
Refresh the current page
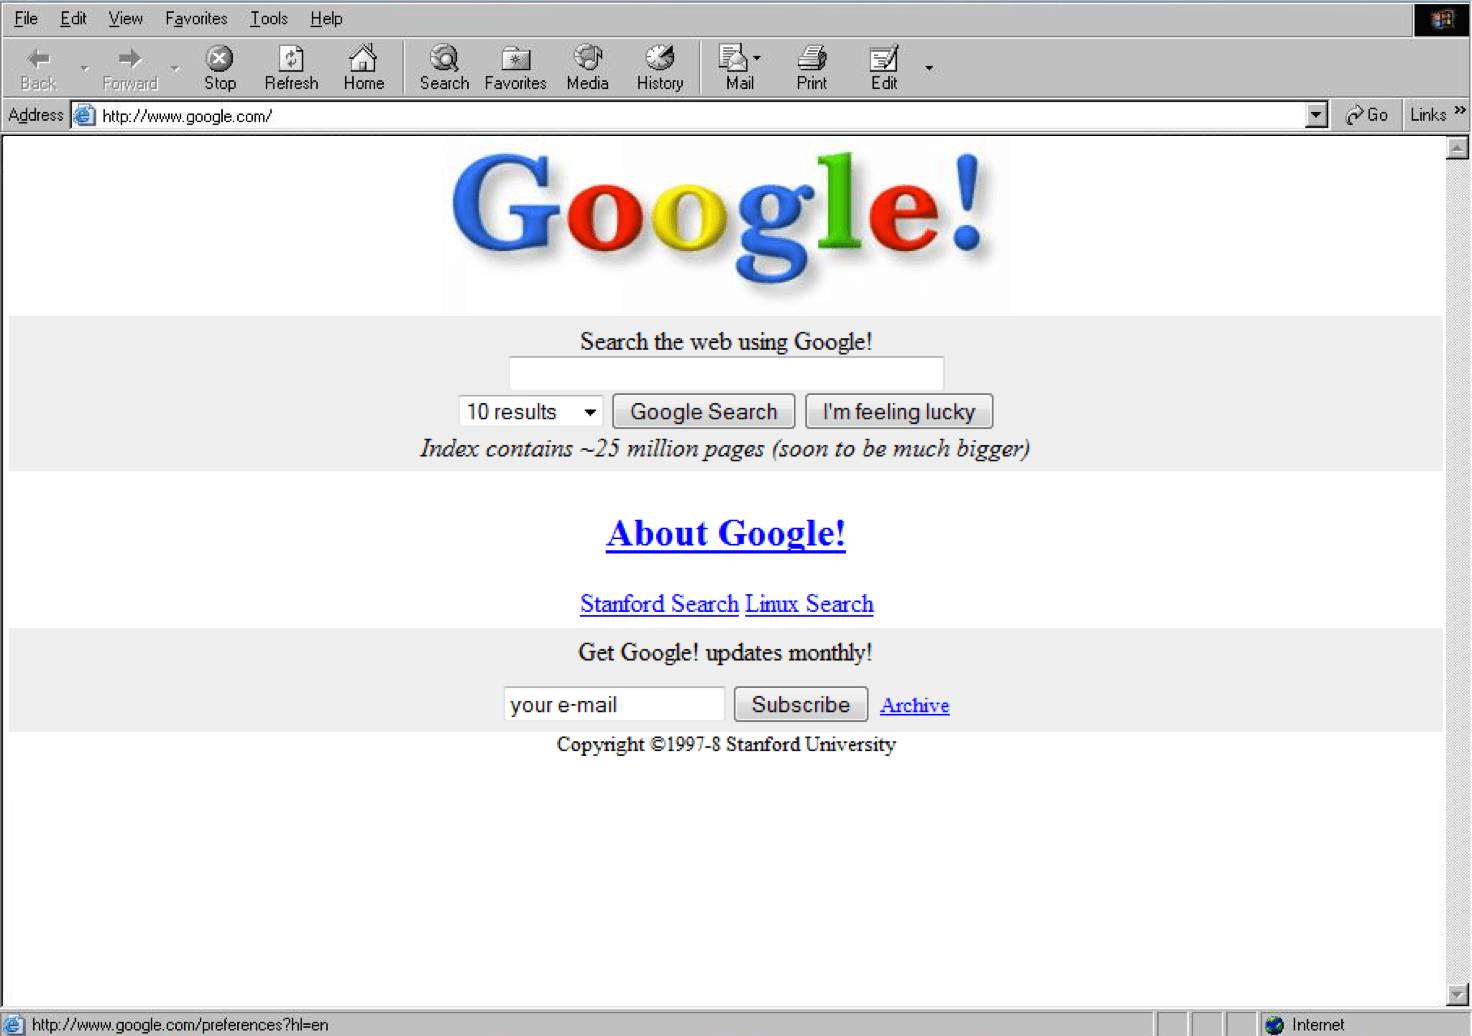point(291,68)
